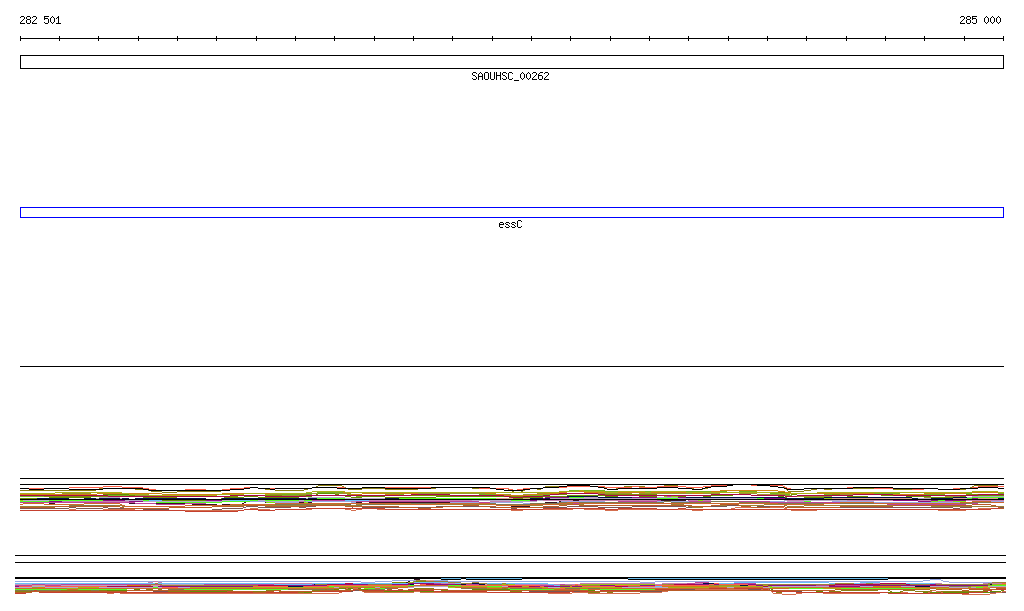The image size is (1024, 611).
Task: Click the double line between colored tracks
Action: click(511, 559)
